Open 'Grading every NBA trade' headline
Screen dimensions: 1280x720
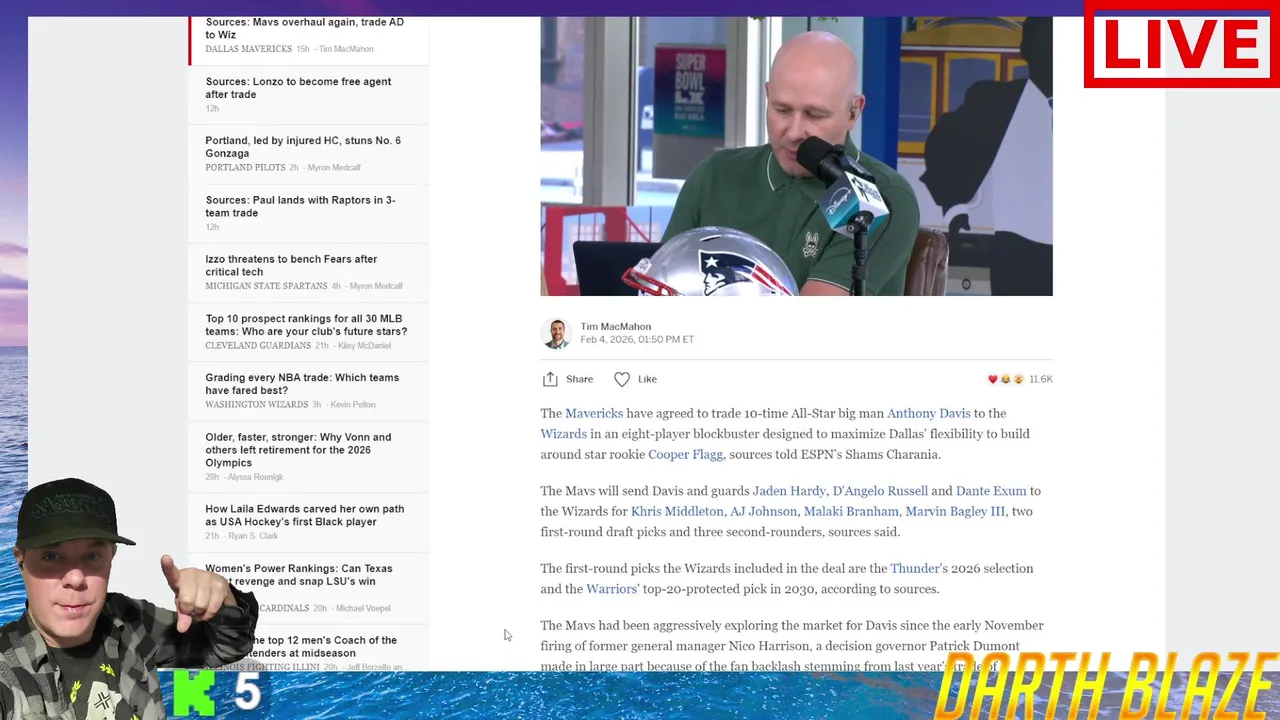pyautogui.click(x=302, y=384)
